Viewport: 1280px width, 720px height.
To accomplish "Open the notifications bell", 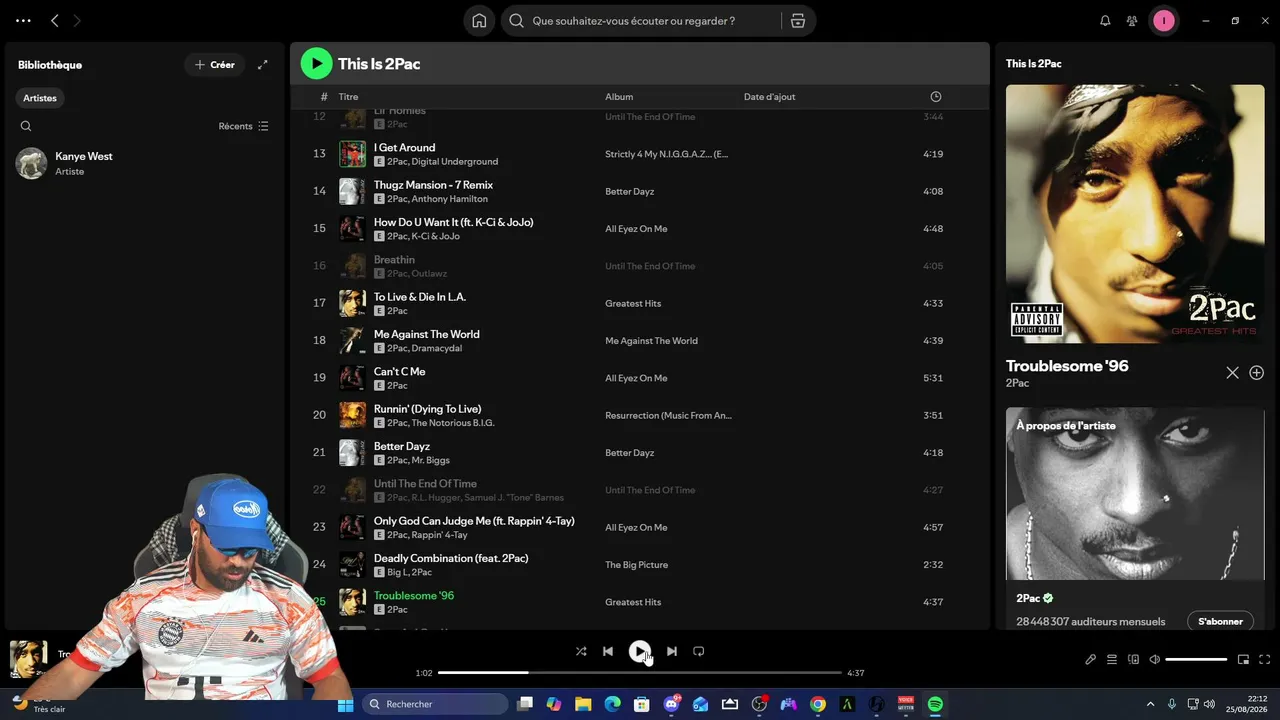I will coord(1105,20).
